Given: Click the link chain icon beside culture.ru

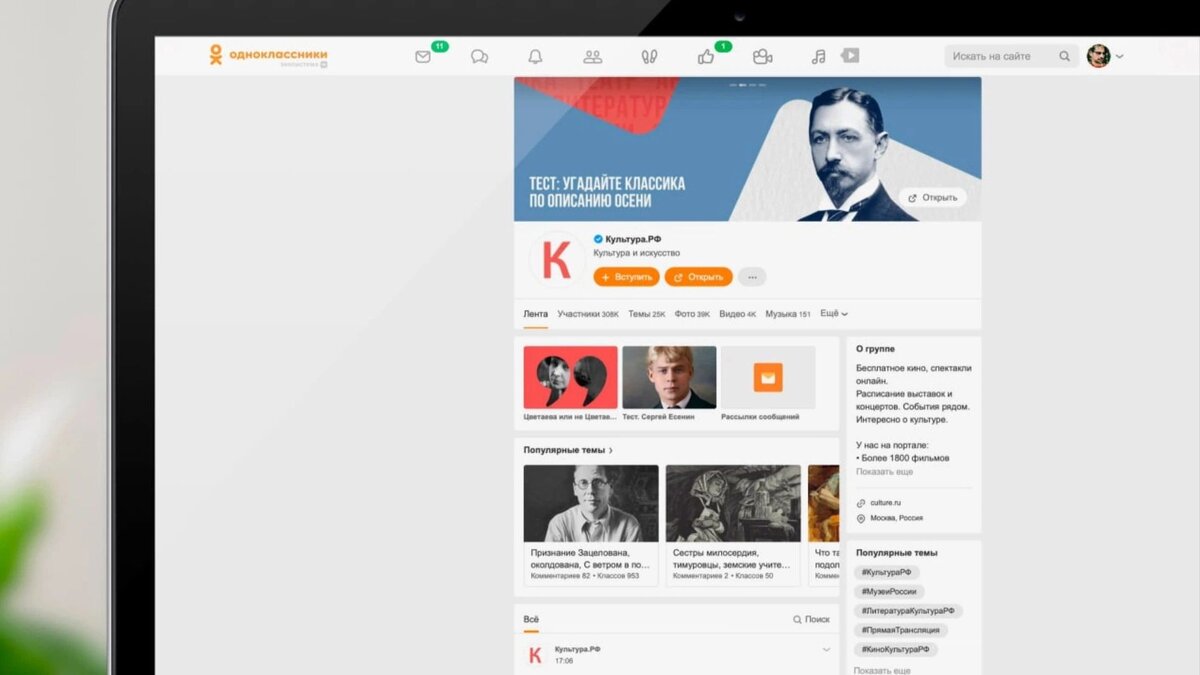Looking at the screenshot, I should point(861,503).
